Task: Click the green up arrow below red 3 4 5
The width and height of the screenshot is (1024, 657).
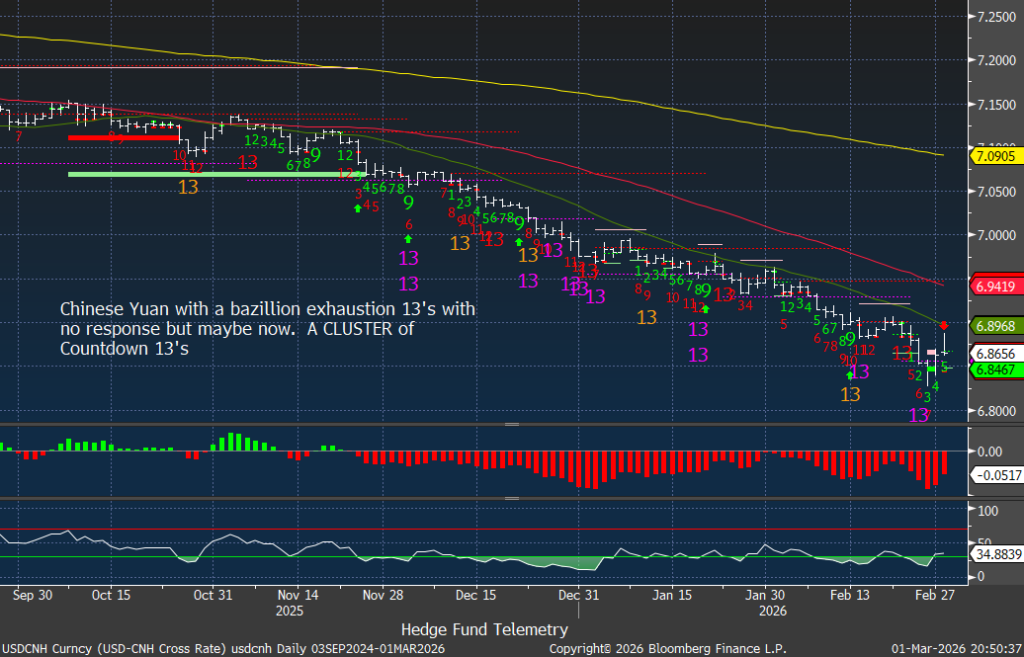Action: click(x=358, y=207)
